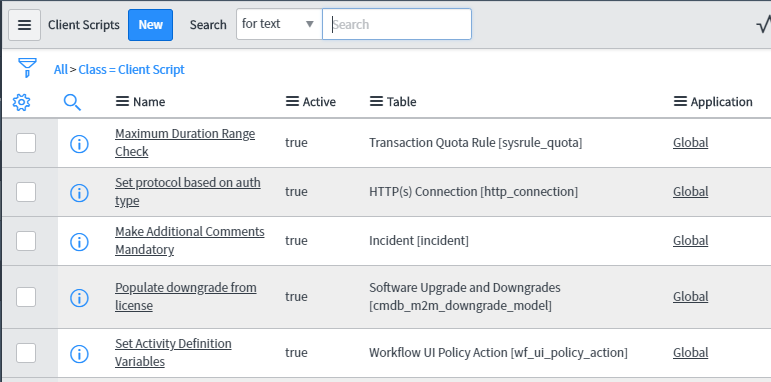The image size is (771, 382).
Task: Check Set Activity Definition Variables row checkbox
Action: click(x=26, y=353)
